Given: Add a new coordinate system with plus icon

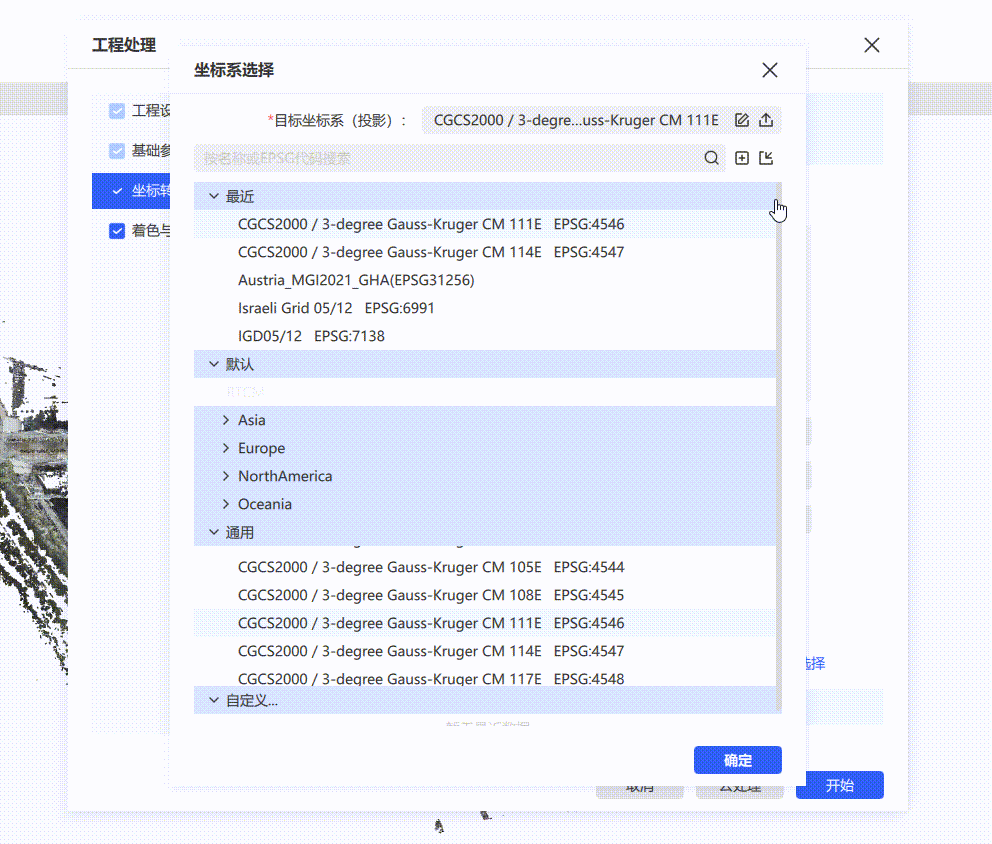Looking at the screenshot, I should [x=742, y=158].
